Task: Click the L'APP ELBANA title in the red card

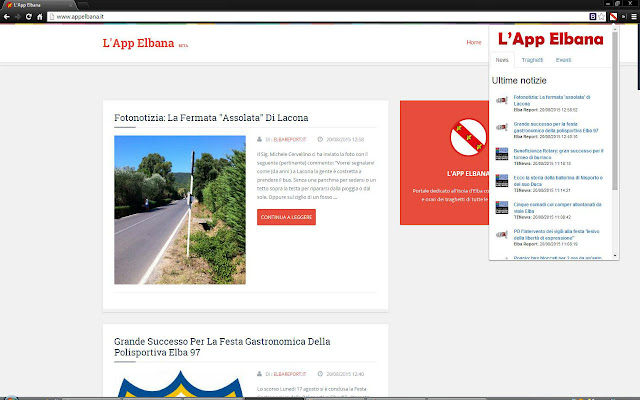Action: 468,173
